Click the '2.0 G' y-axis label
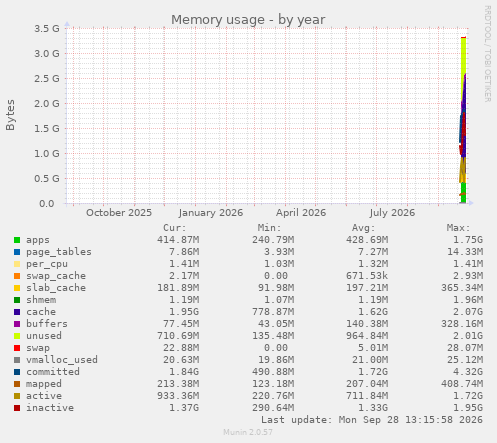 tap(47, 103)
